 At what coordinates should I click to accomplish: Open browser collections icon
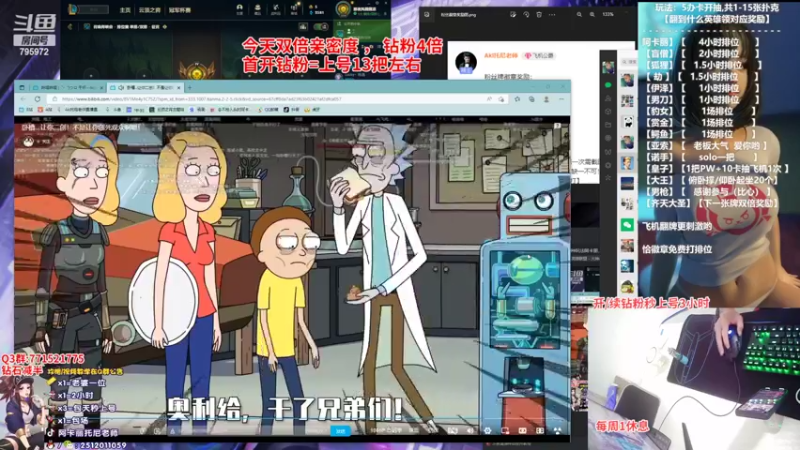(x=531, y=99)
